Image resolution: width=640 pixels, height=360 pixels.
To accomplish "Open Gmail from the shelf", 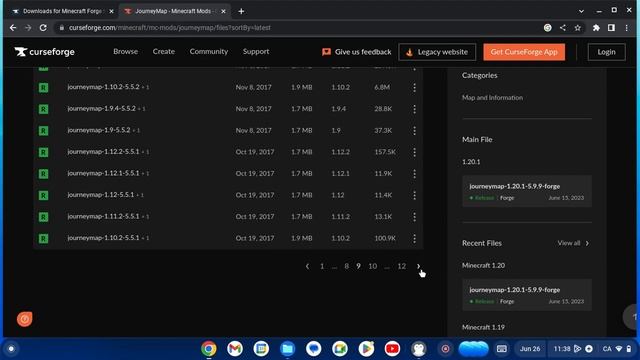I will [235, 349].
